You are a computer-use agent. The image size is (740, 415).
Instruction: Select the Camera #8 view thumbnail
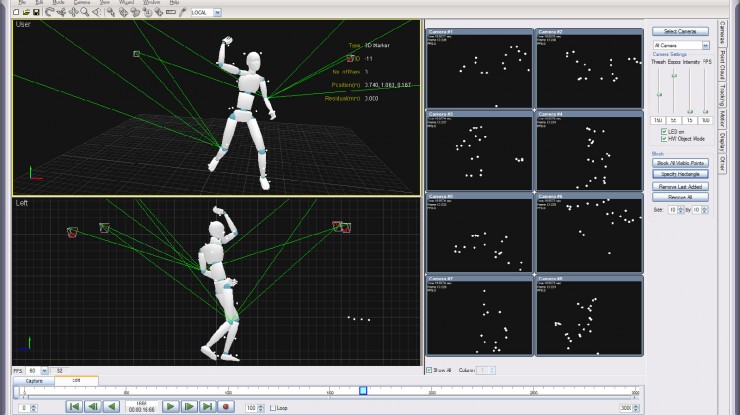tap(589, 316)
